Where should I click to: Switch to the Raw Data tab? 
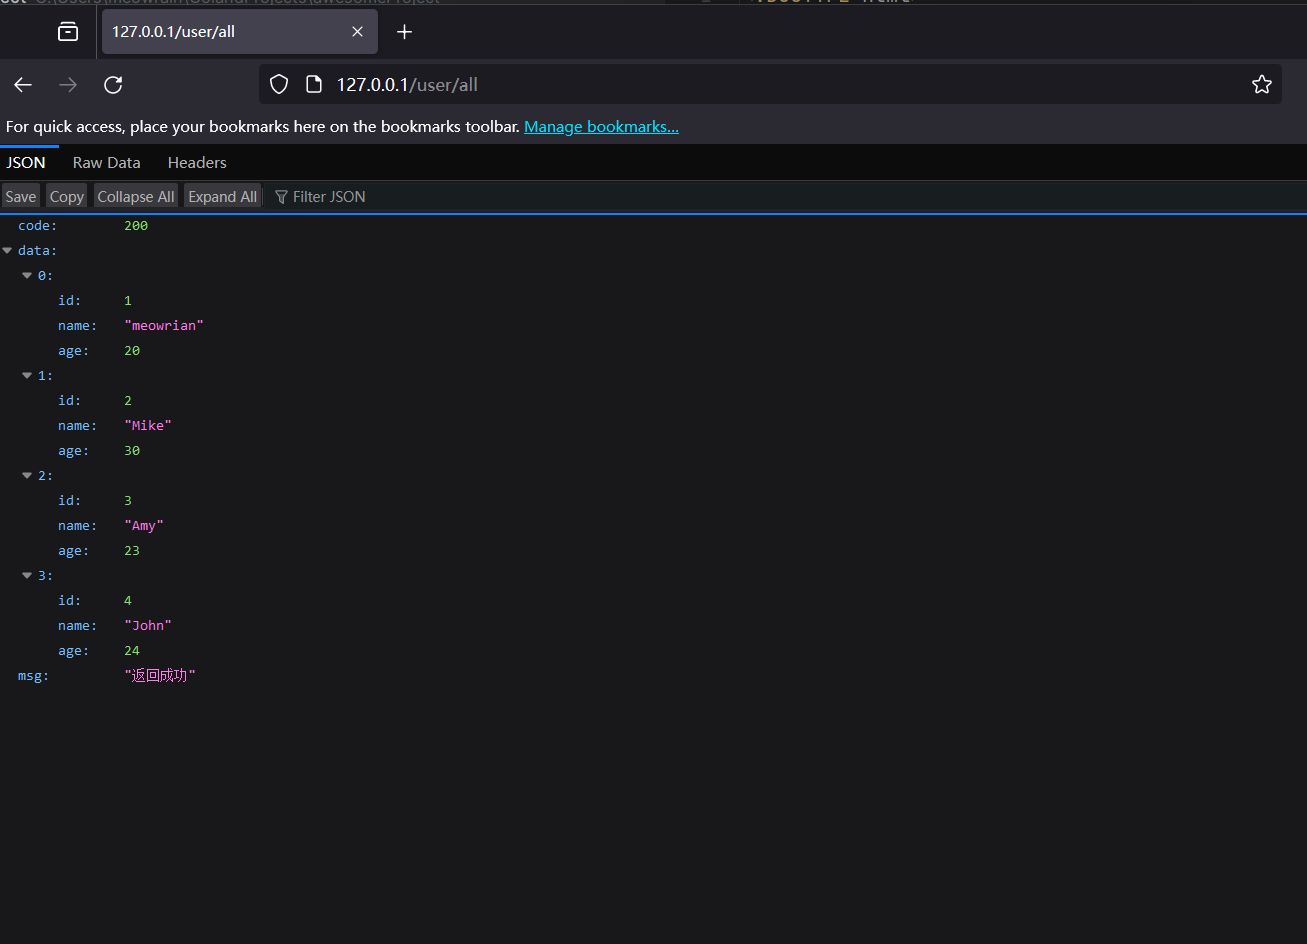tap(106, 162)
